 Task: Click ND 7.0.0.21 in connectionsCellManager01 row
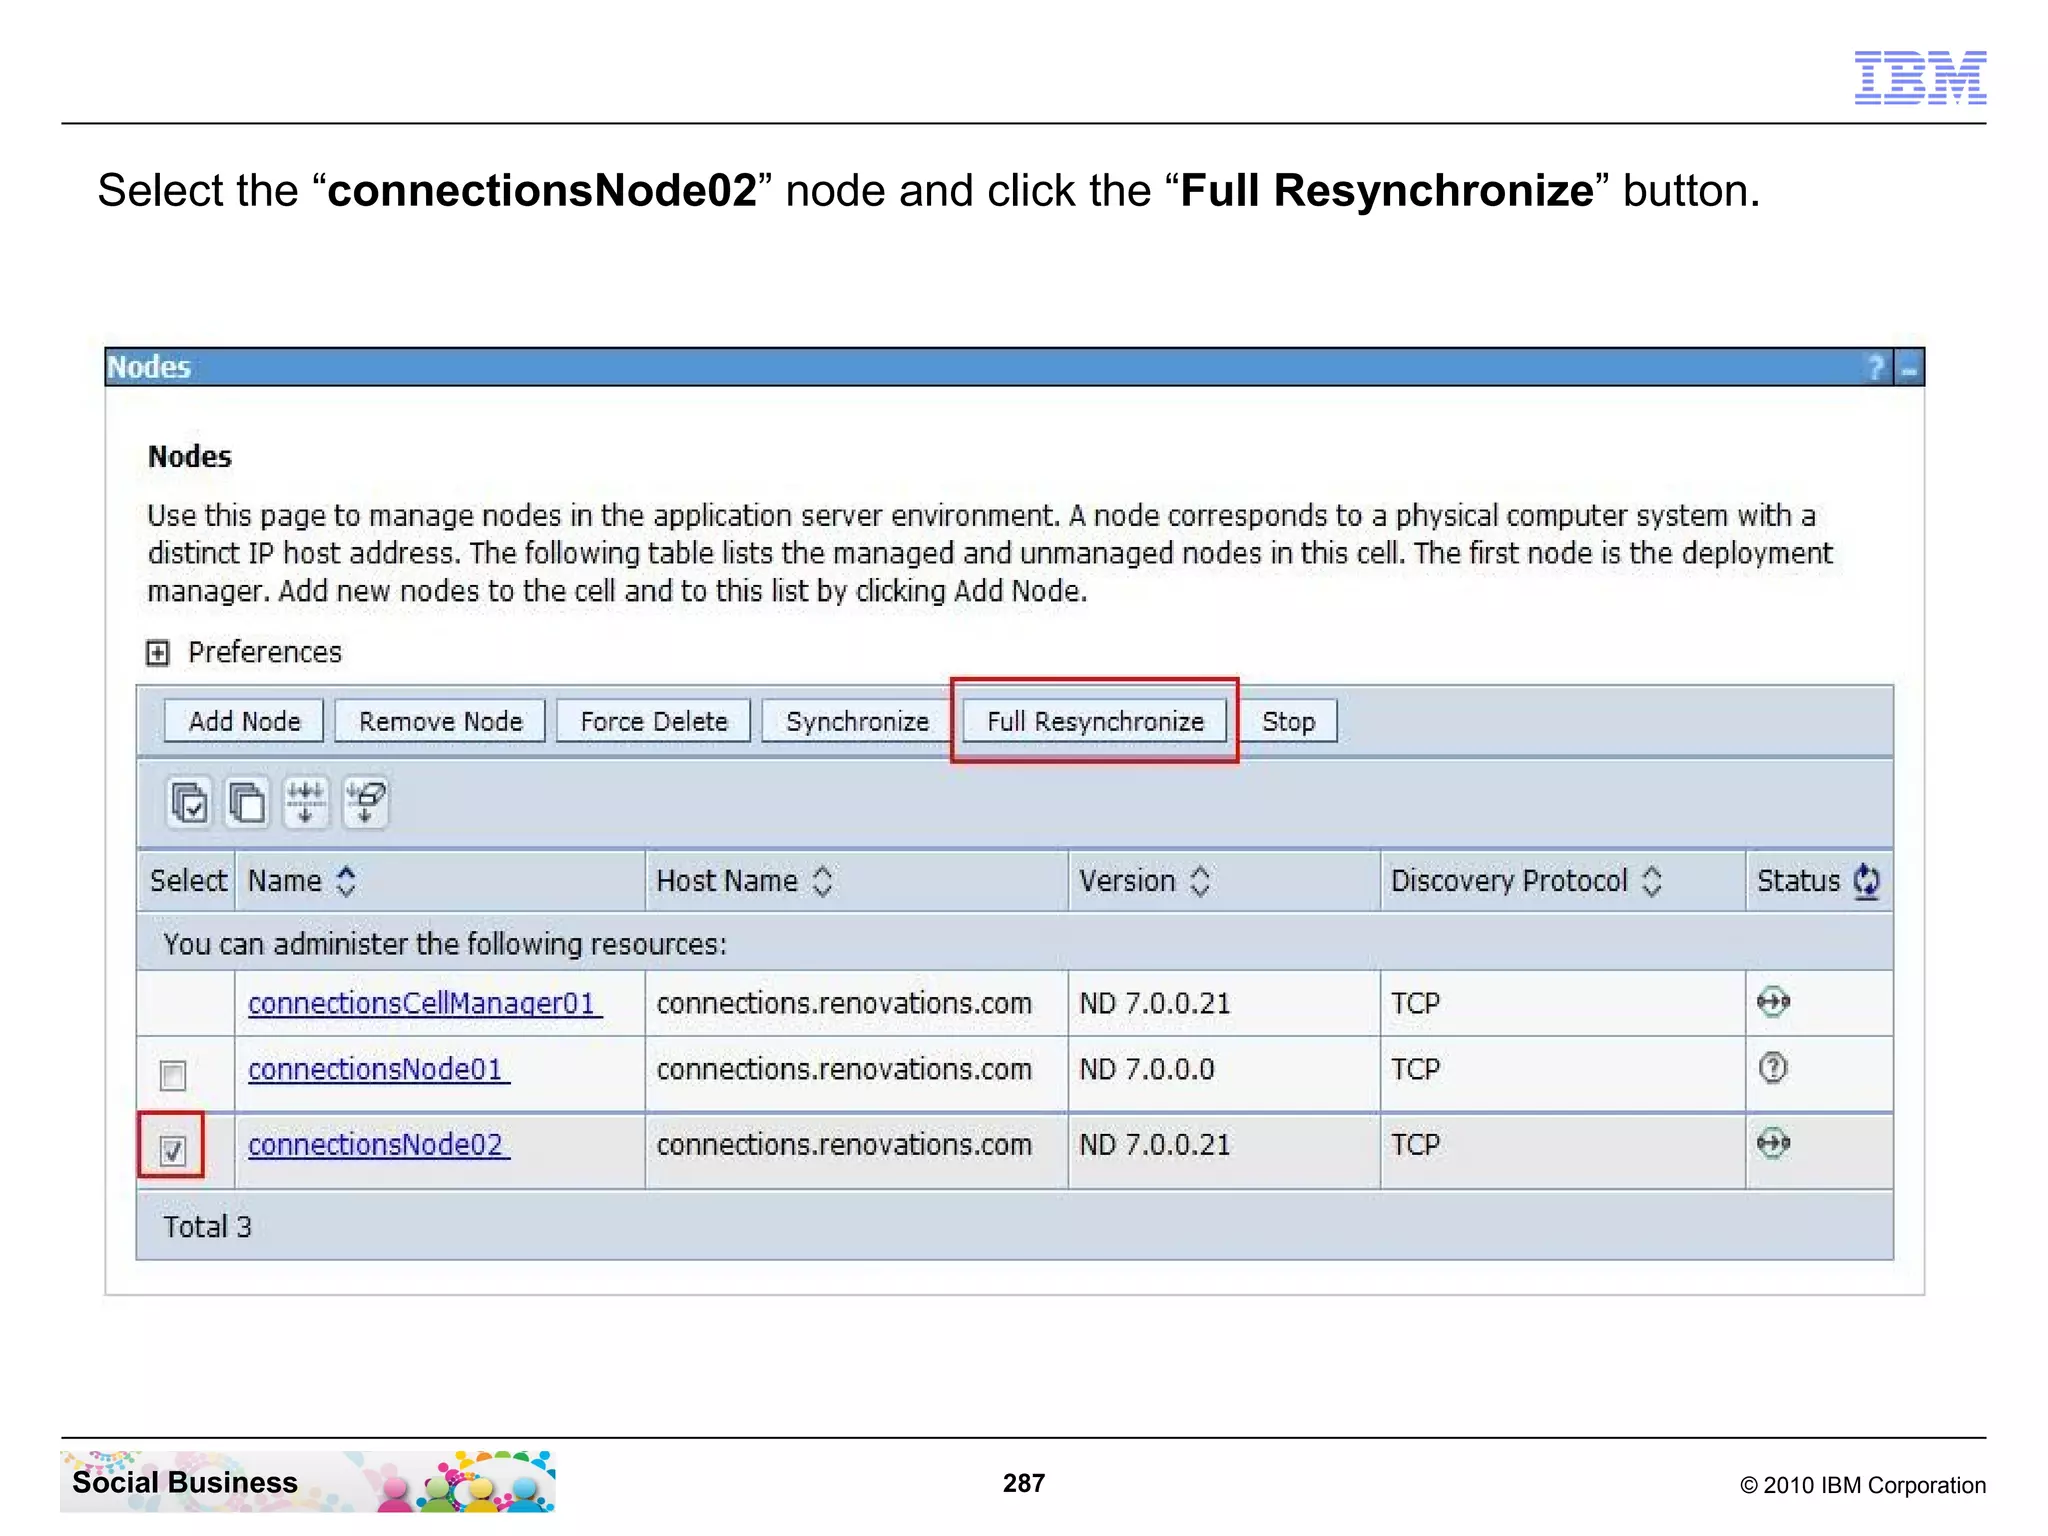click(x=1154, y=1003)
